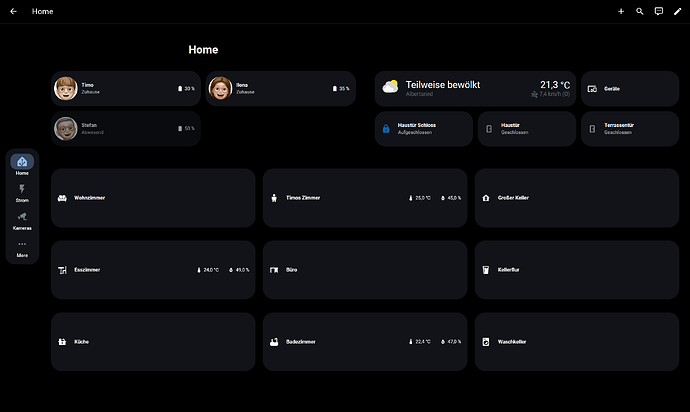Click the Großer Keller house icon
Screen dimensions: 690x412
pyautogui.click(x=486, y=198)
